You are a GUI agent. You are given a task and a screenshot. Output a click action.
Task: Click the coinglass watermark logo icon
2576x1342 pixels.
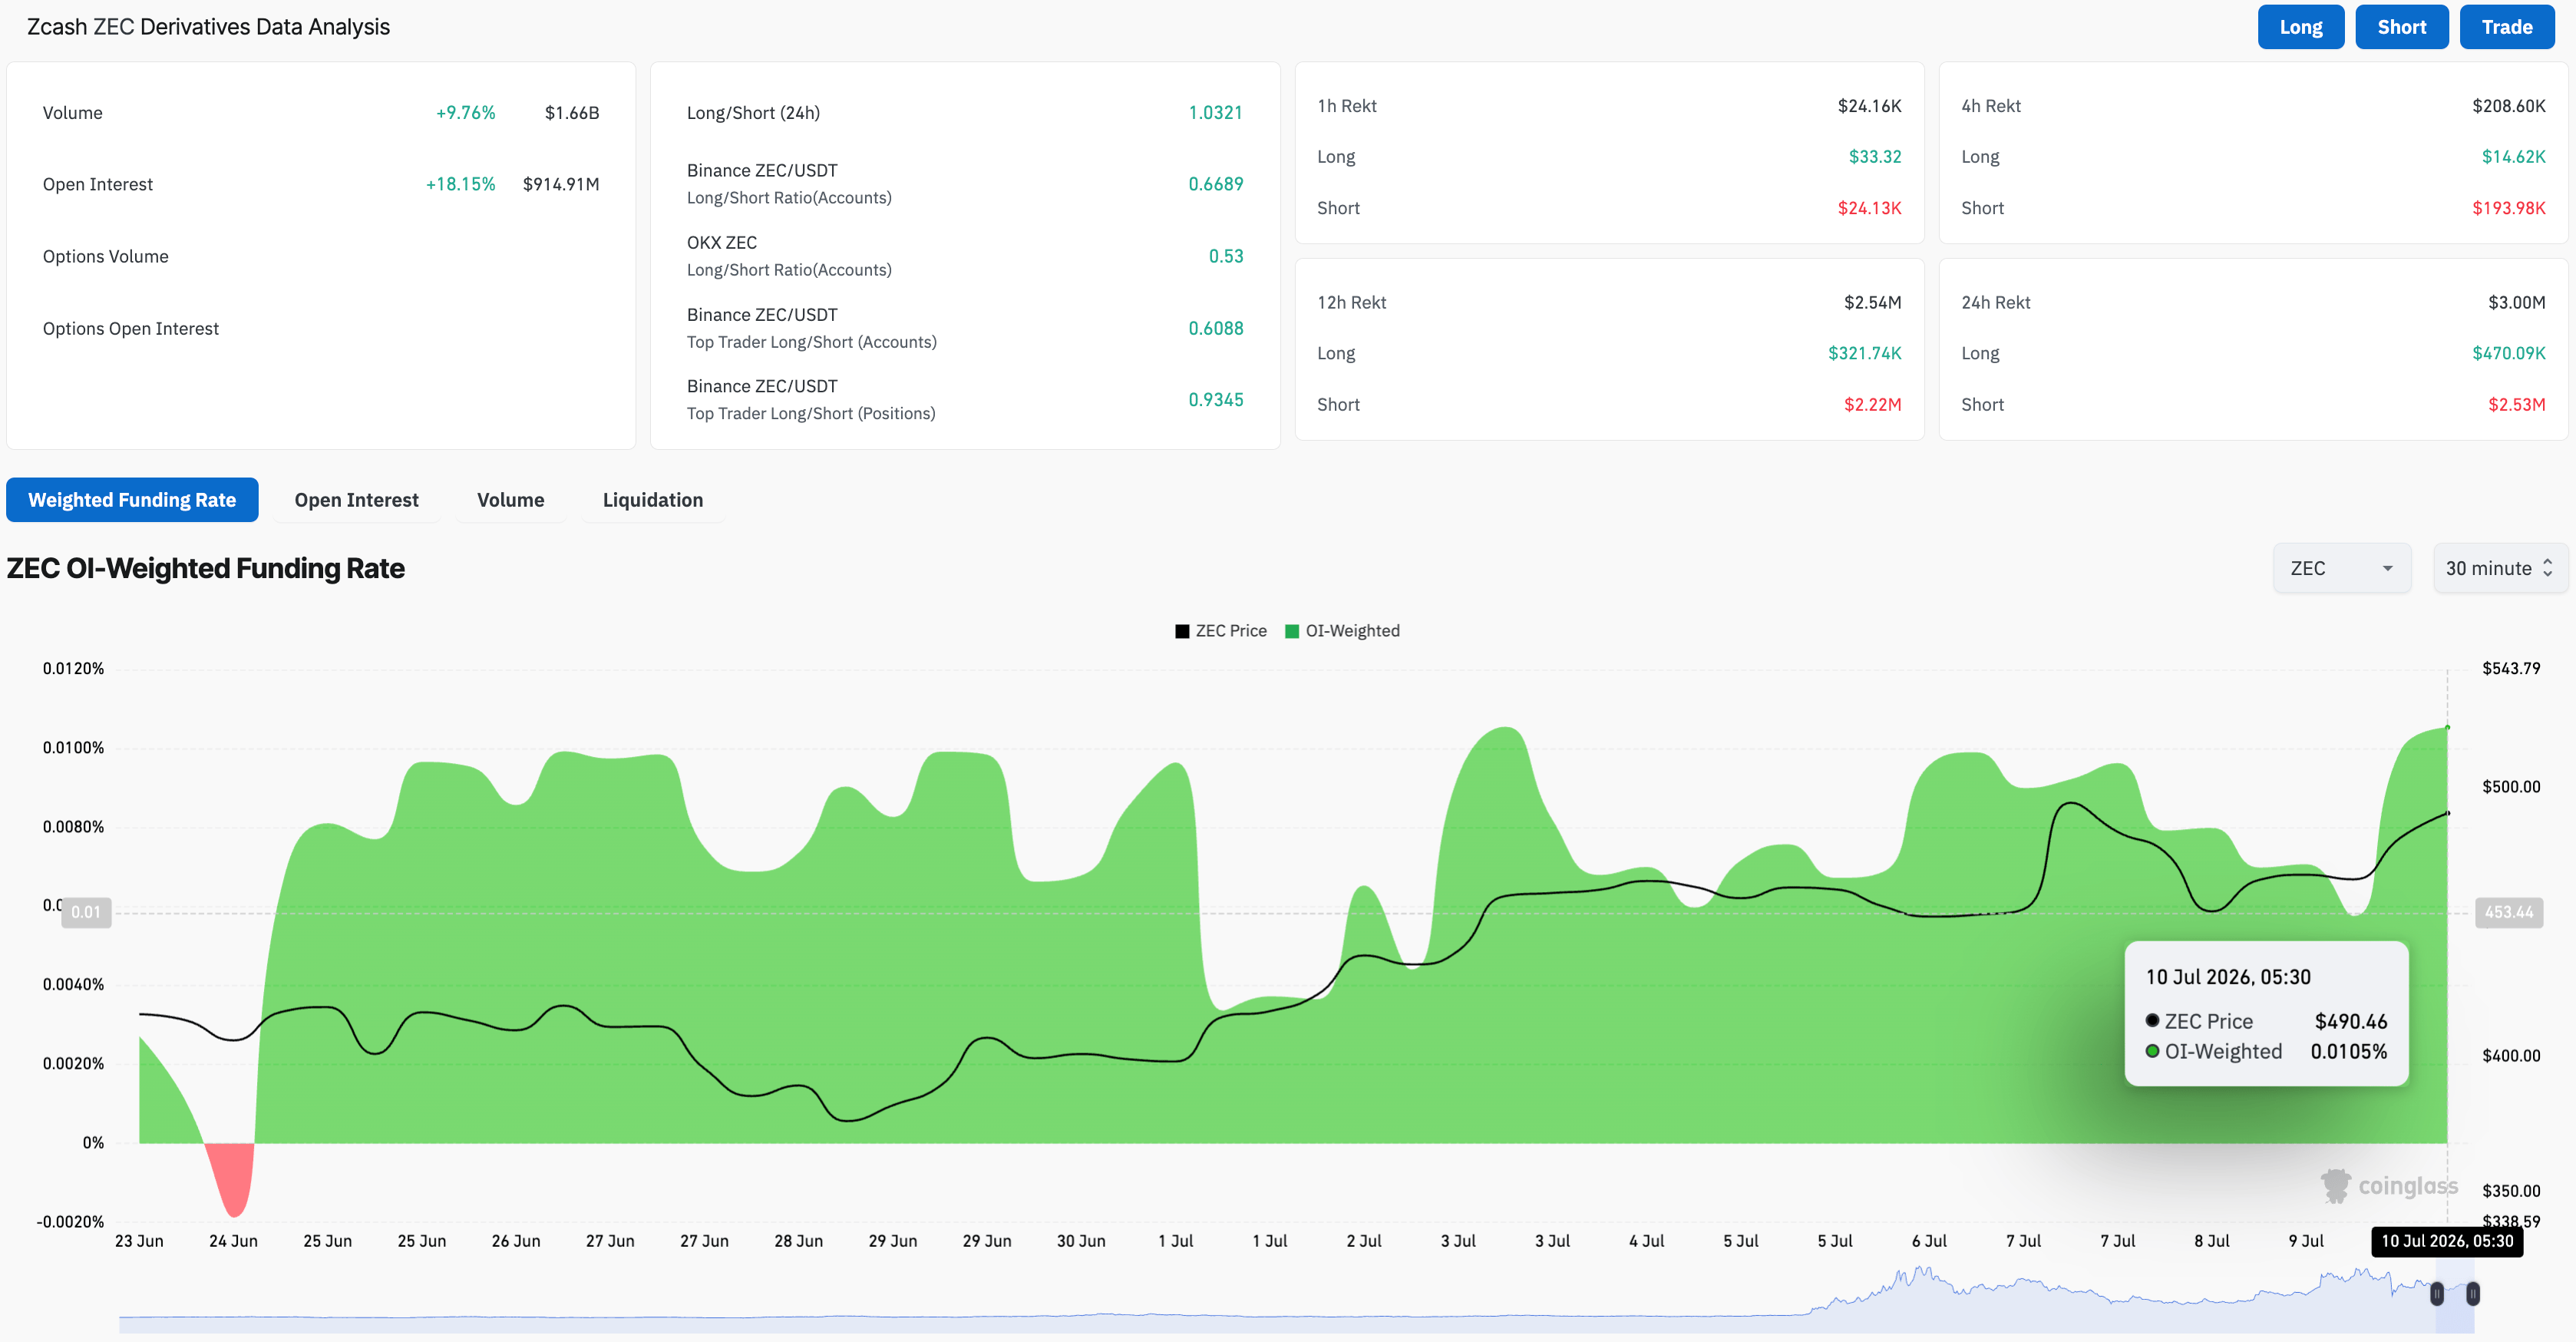coord(2335,1186)
